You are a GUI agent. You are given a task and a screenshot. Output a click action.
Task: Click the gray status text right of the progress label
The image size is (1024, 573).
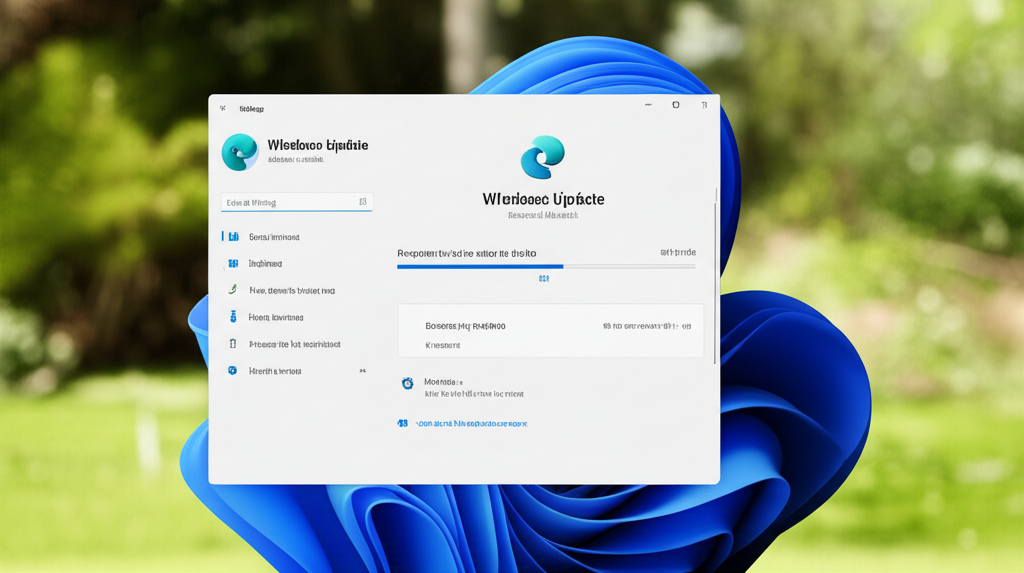[677, 253]
